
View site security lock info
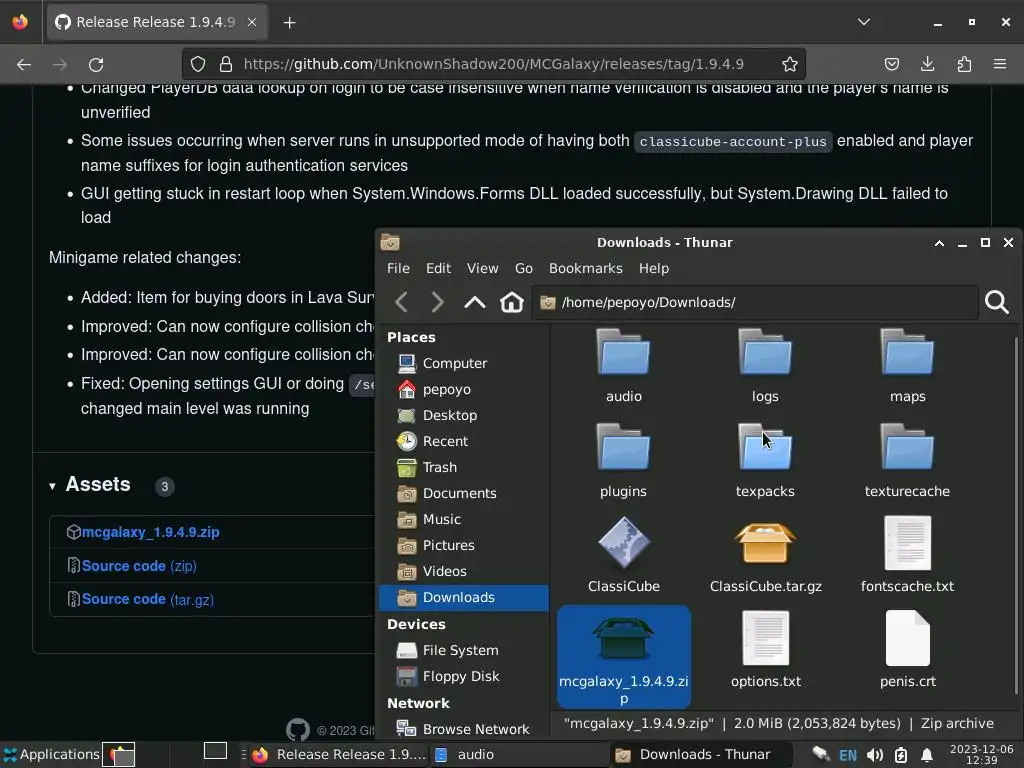[x=226, y=64]
